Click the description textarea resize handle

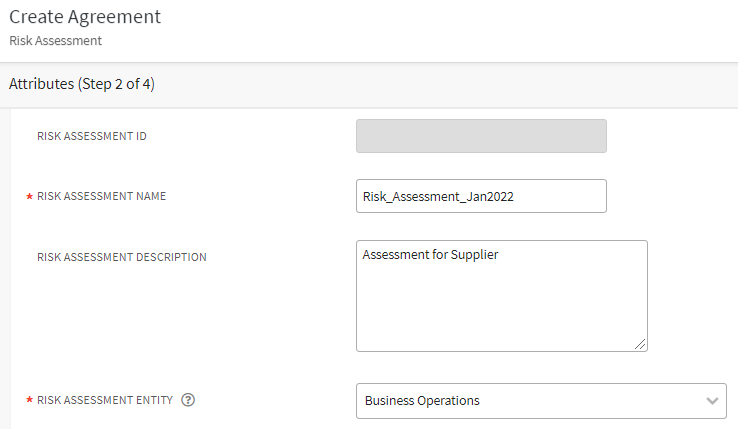641,345
